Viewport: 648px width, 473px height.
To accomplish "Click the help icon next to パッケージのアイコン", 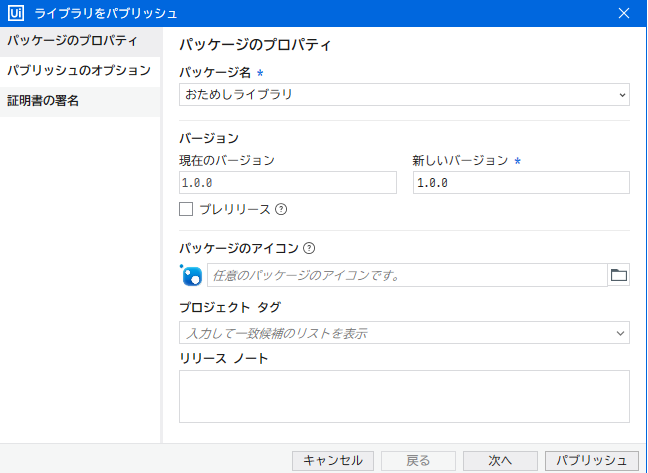I will 309,248.
